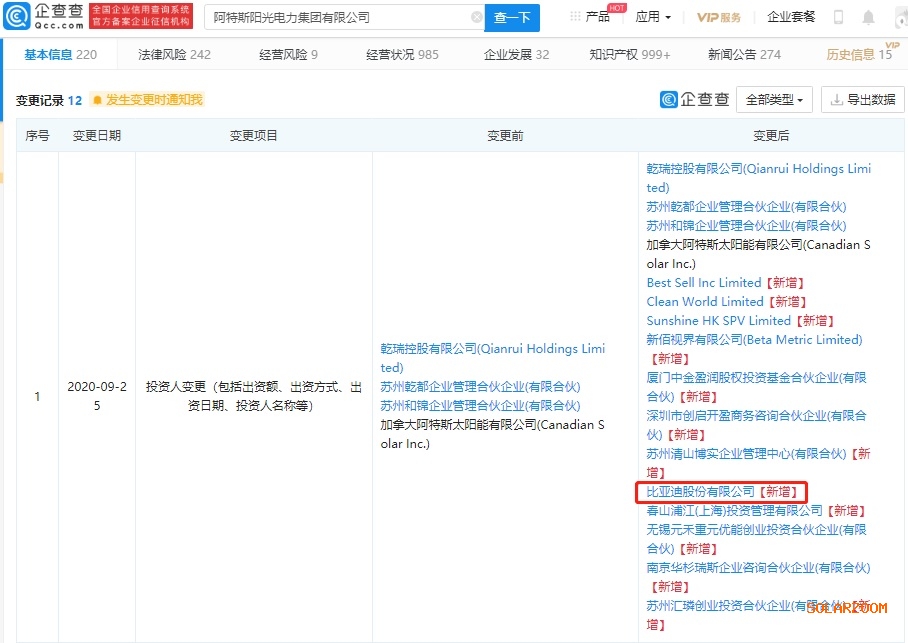Click the 序号 column header

[37, 136]
